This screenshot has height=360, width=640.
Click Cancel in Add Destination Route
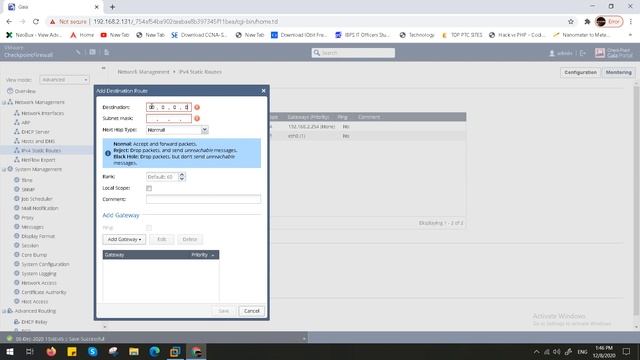click(251, 311)
